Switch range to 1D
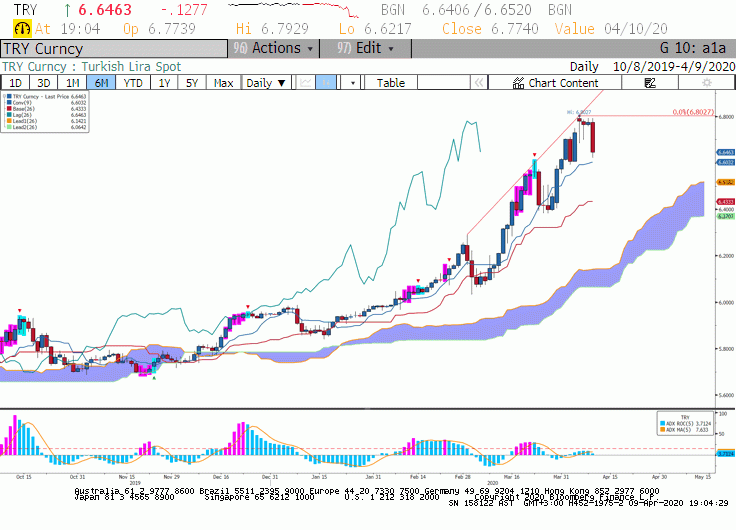 pos(15,83)
